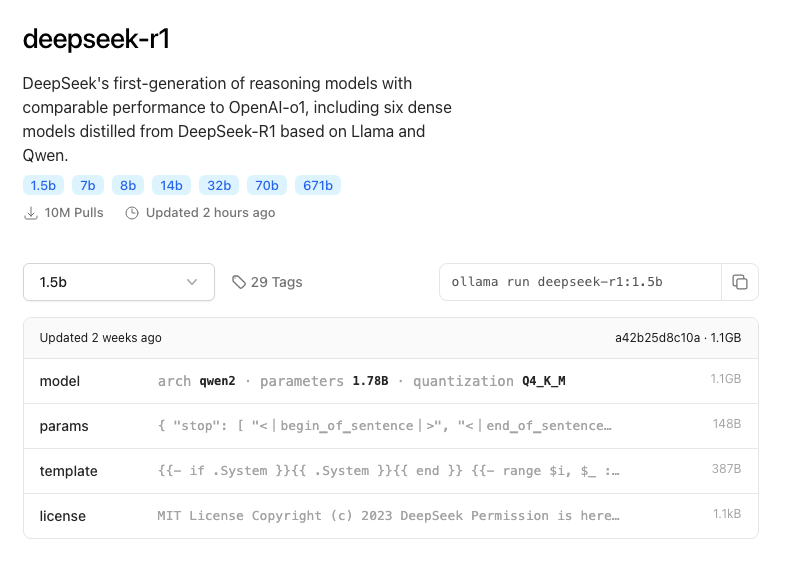Screen dimensions: 791x584
Task: Click the ollama run command field
Action: 580,282
